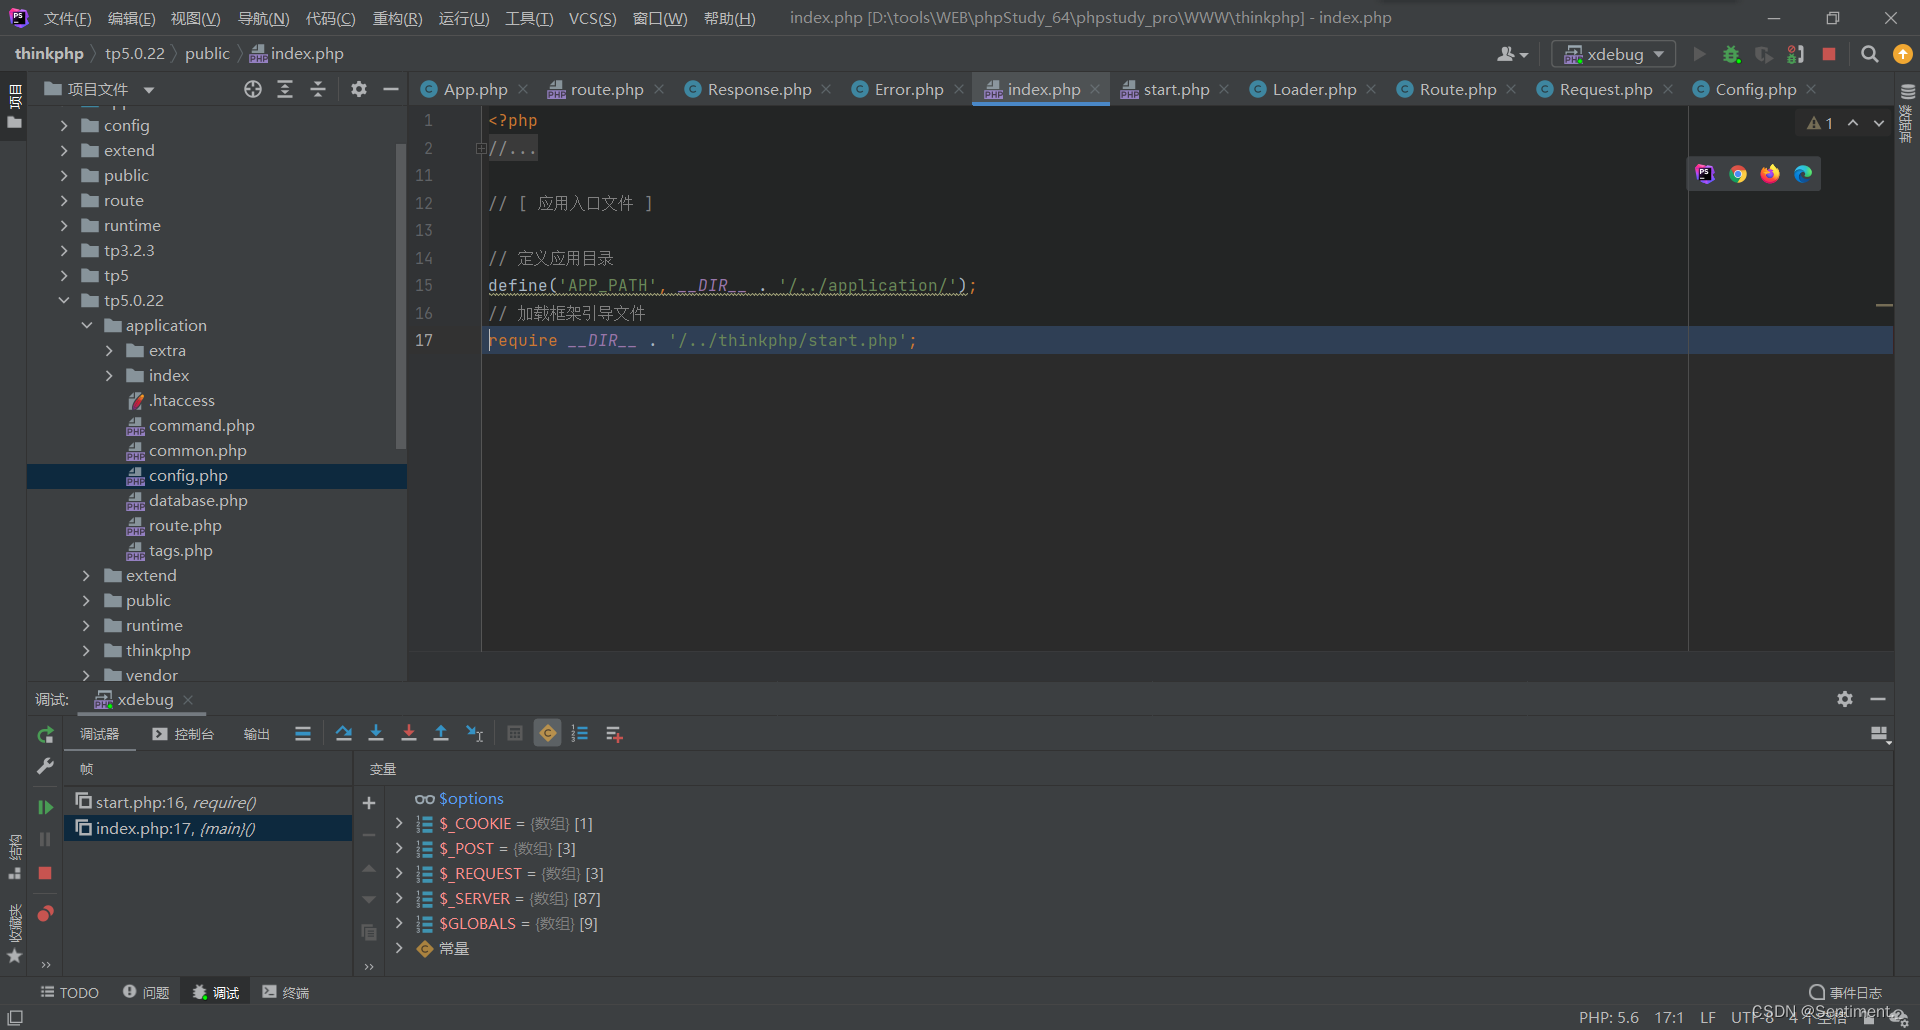This screenshot has width=1920, height=1030.
Task: View breakpoints with double red circles icon
Action: click(45, 913)
